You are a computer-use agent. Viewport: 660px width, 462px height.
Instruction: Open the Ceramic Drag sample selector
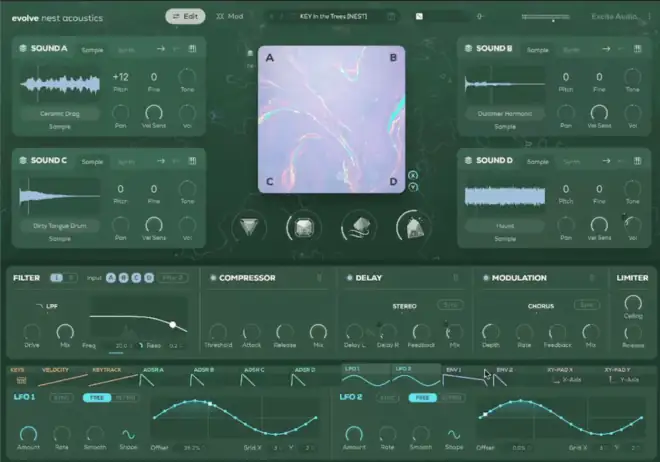[60, 114]
